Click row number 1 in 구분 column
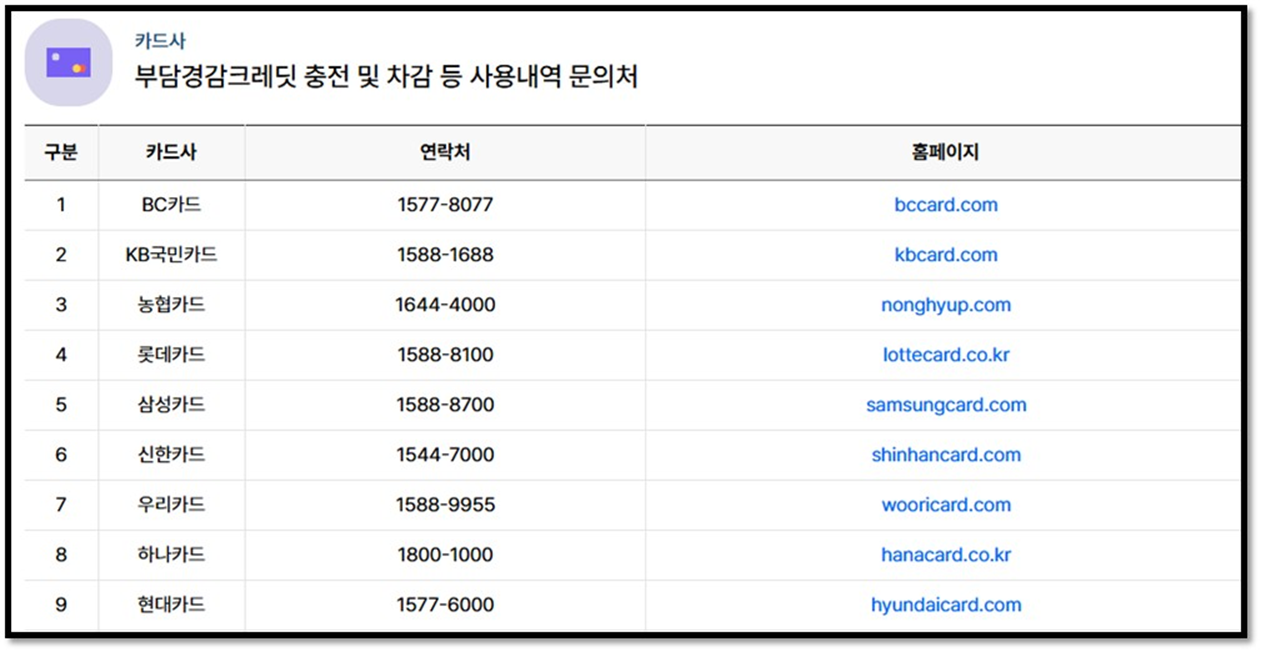1261x652 pixels. (x=61, y=205)
